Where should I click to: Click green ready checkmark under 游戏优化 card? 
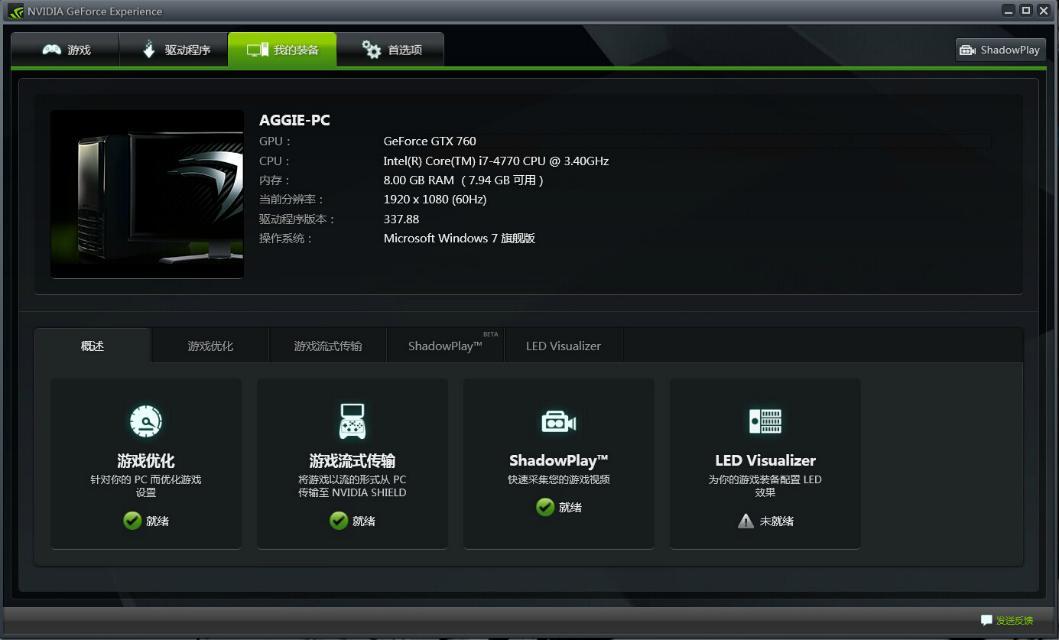132,521
